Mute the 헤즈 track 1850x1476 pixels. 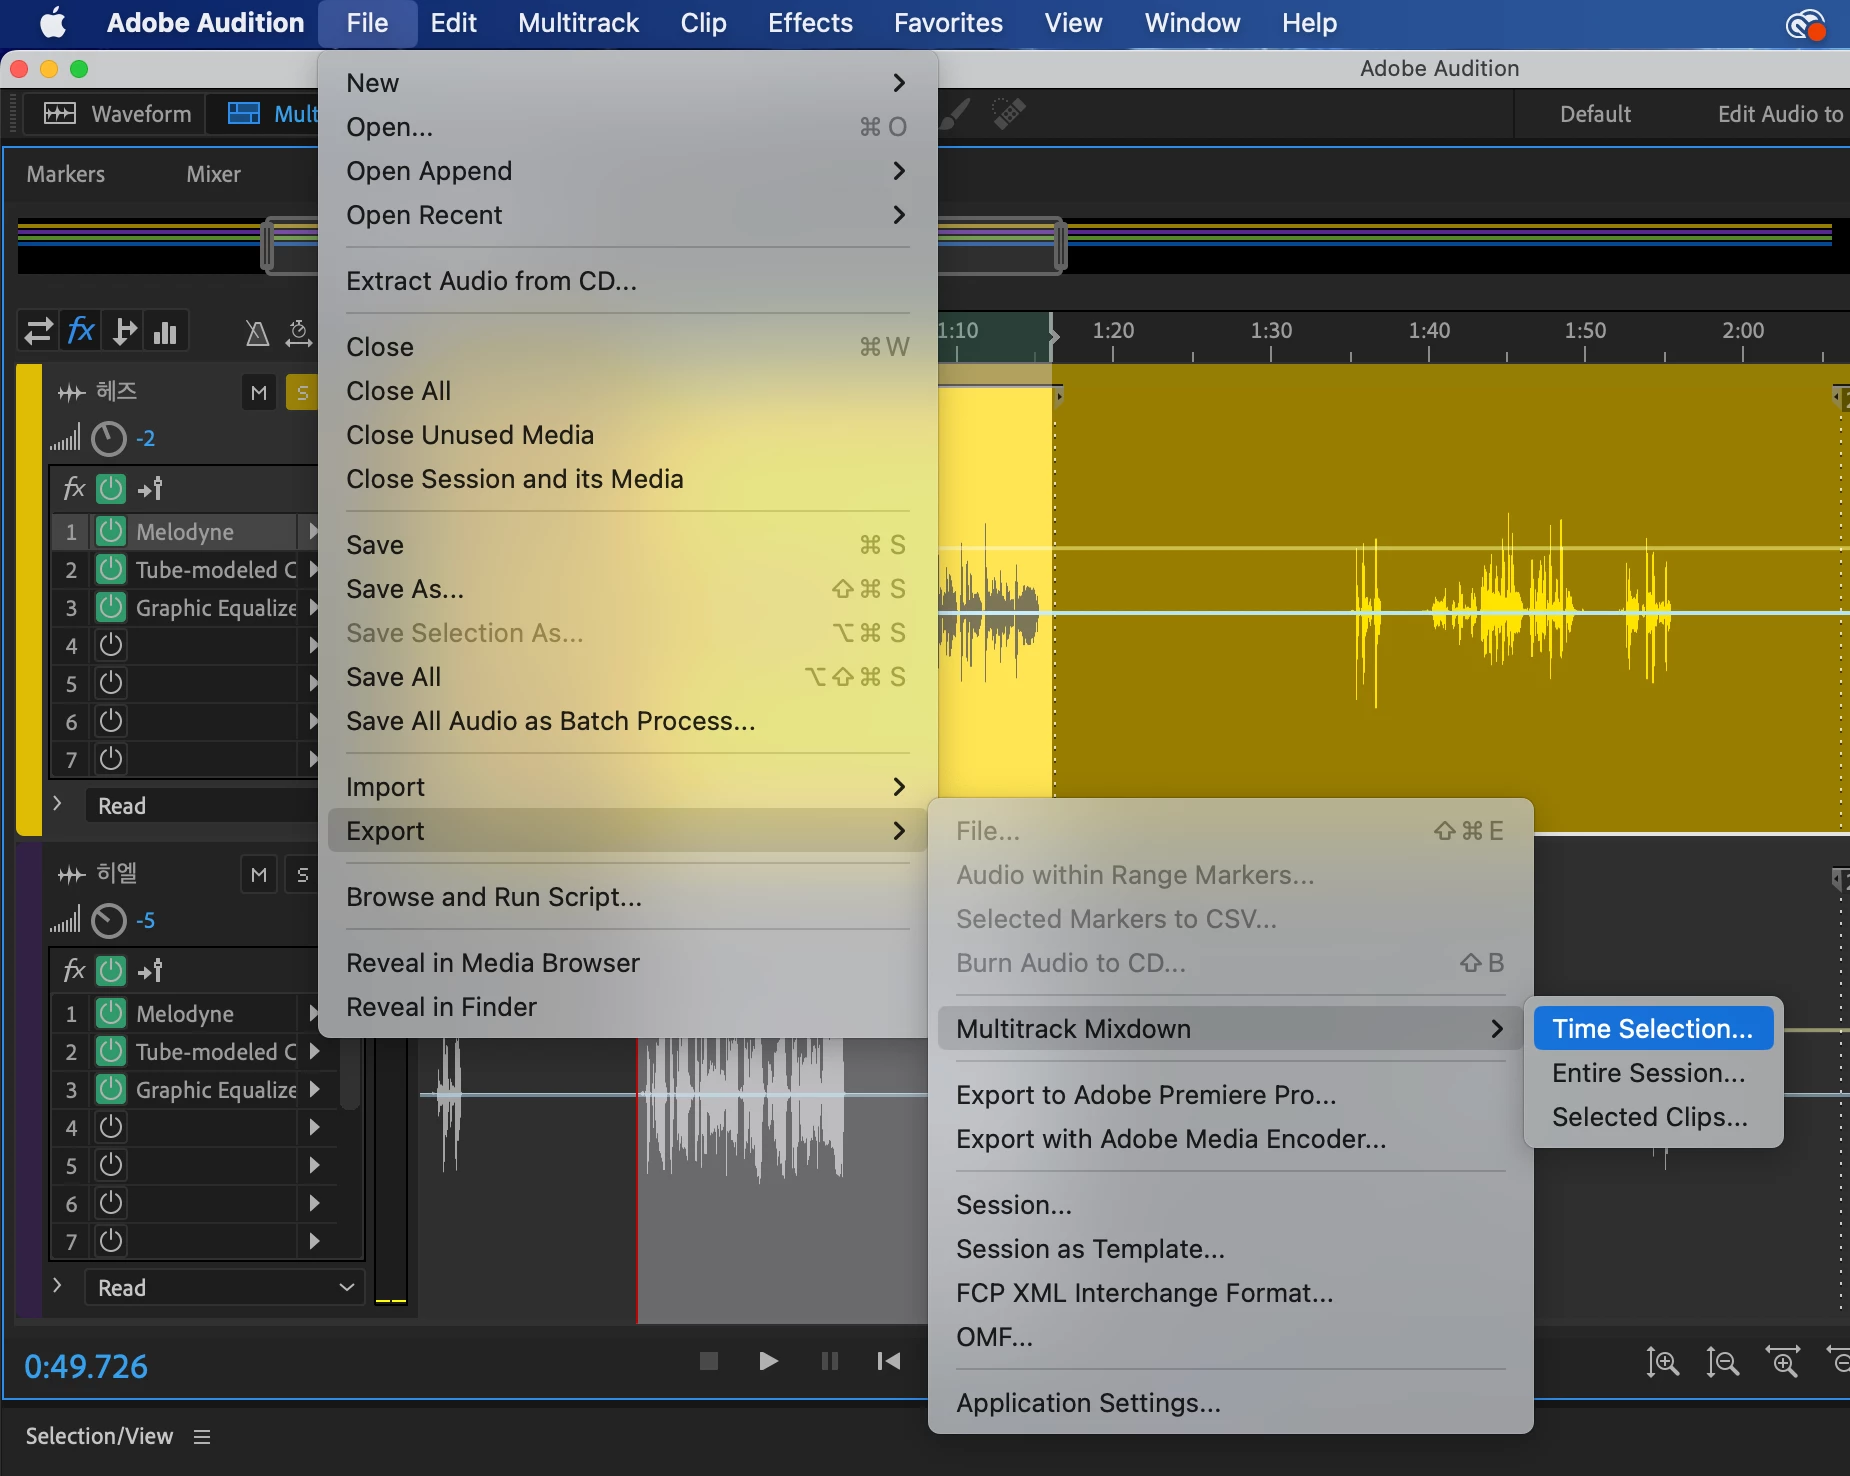click(259, 393)
